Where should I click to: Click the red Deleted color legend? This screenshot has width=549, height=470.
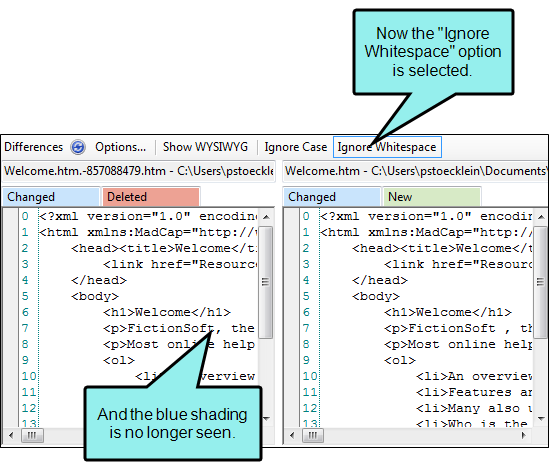(151, 197)
